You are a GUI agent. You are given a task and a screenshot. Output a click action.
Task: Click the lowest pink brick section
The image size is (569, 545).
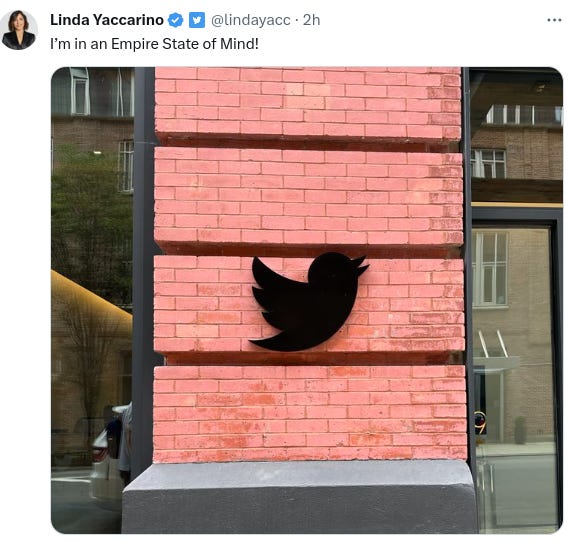[x=310, y=414]
